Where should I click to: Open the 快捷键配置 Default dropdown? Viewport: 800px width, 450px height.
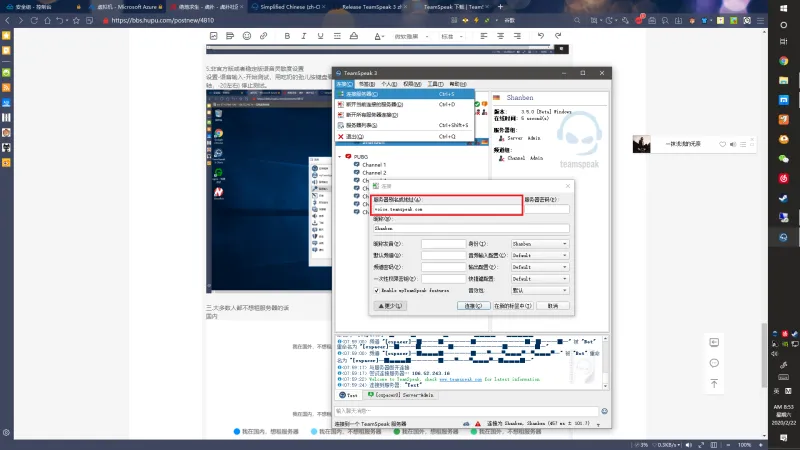(x=540, y=279)
